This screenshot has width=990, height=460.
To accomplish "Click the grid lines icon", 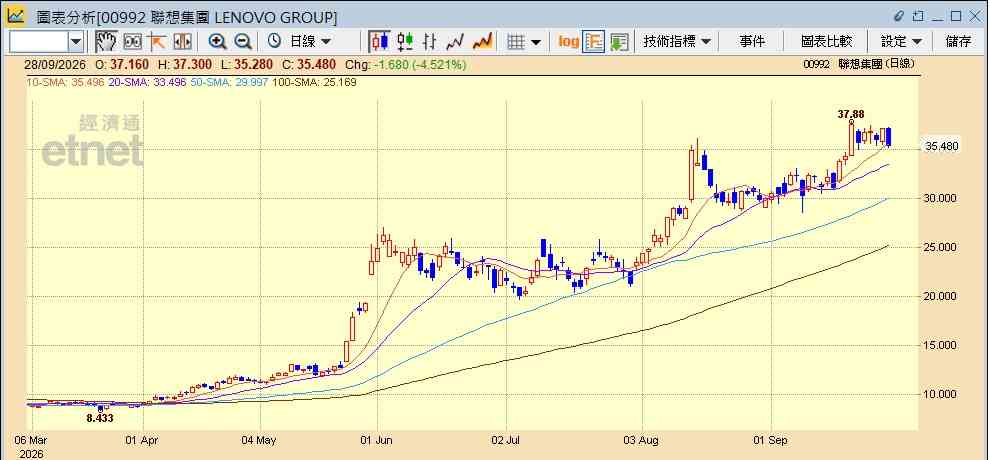I will point(516,42).
